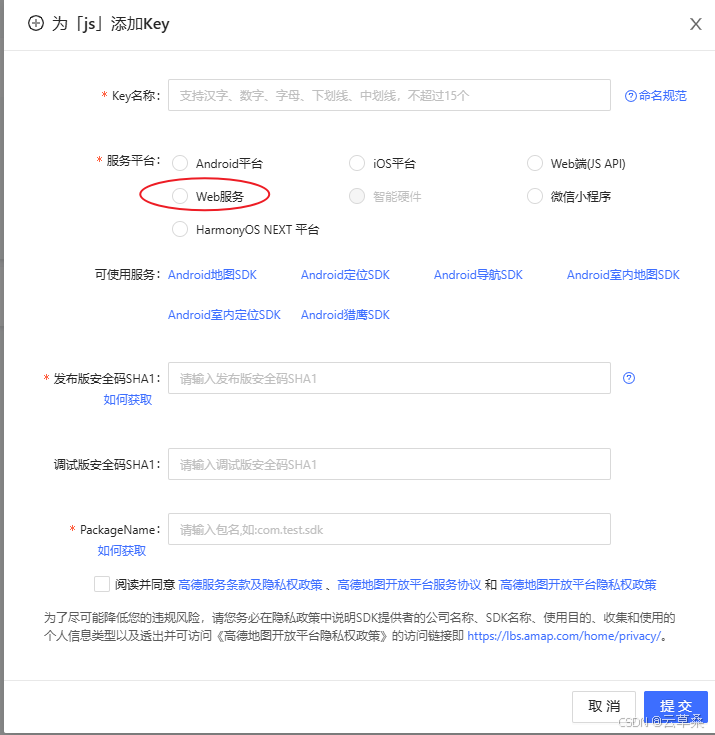Click 如何获取 under PackageName
The image size is (715, 735).
[121, 550]
